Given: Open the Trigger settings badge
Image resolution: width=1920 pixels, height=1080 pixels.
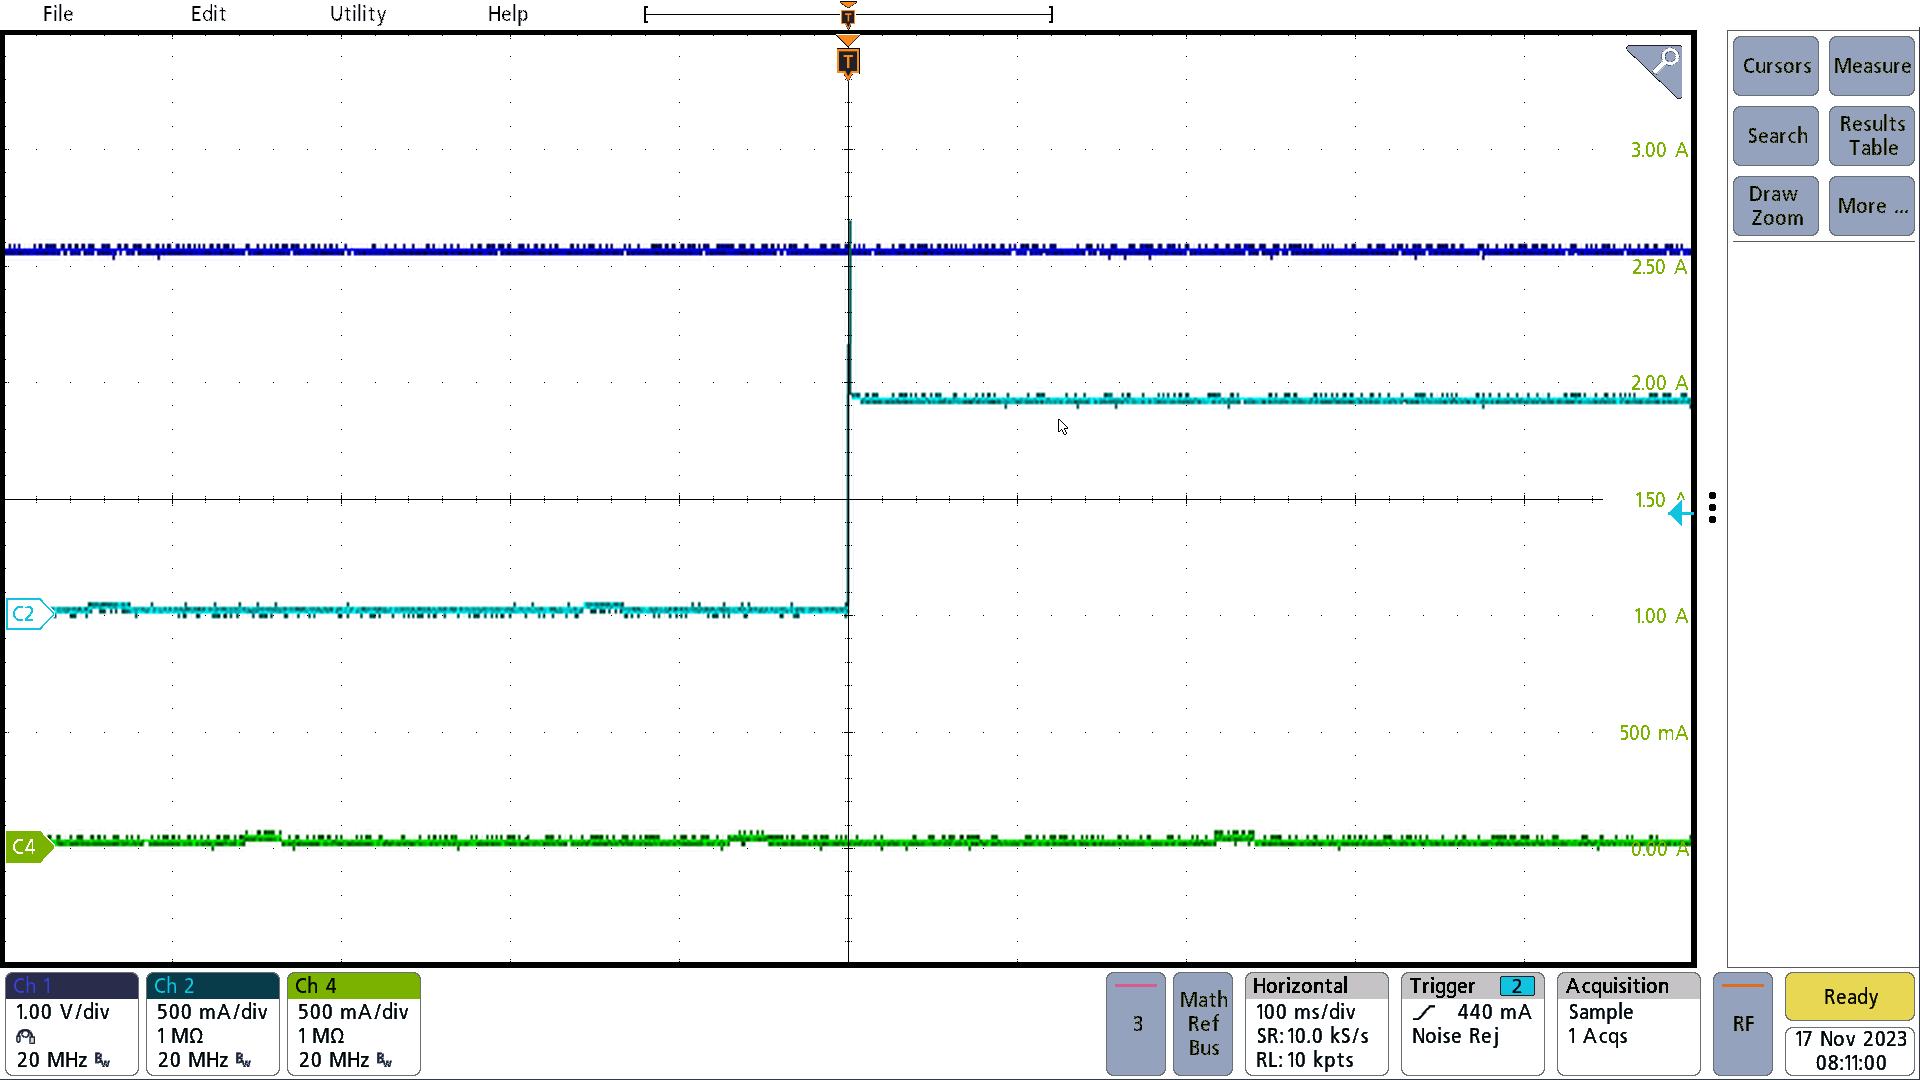Looking at the screenshot, I should pos(1473,1024).
